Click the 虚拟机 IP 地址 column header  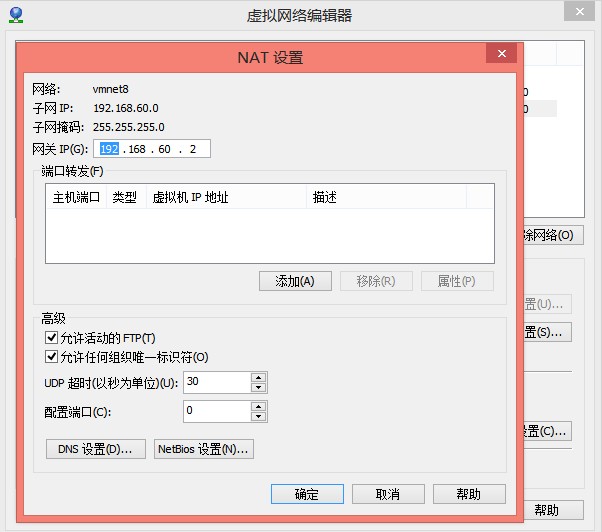[x=190, y=197]
